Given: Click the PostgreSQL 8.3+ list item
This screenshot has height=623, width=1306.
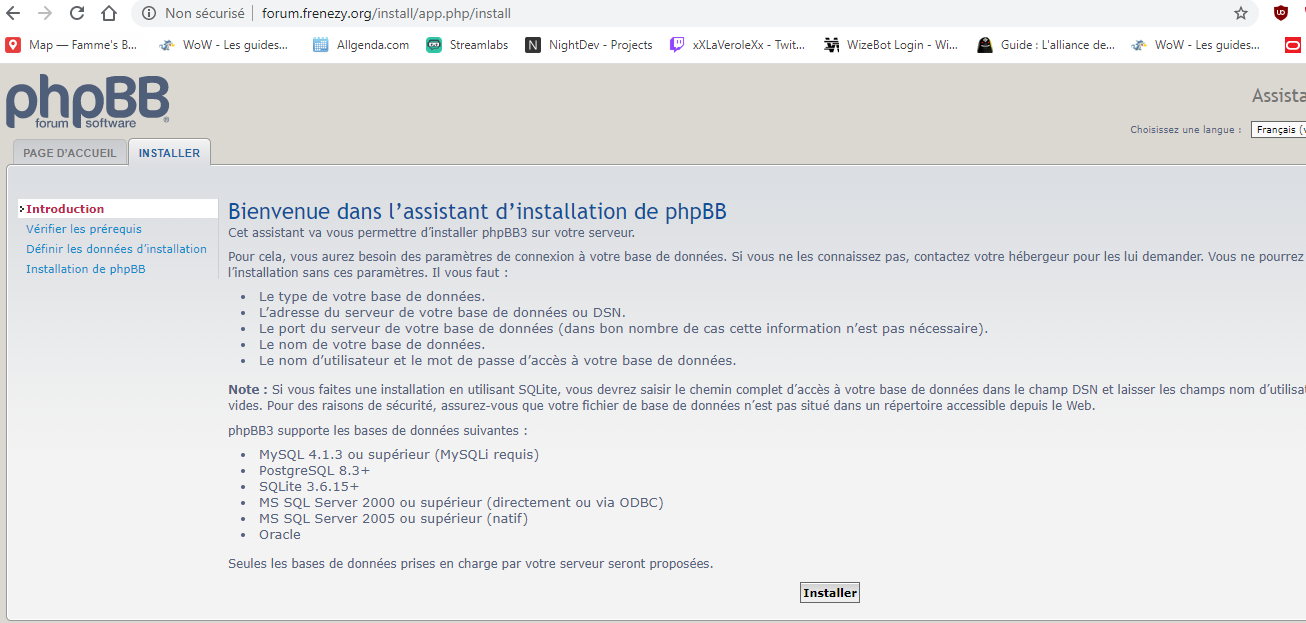Looking at the screenshot, I should click(x=314, y=470).
